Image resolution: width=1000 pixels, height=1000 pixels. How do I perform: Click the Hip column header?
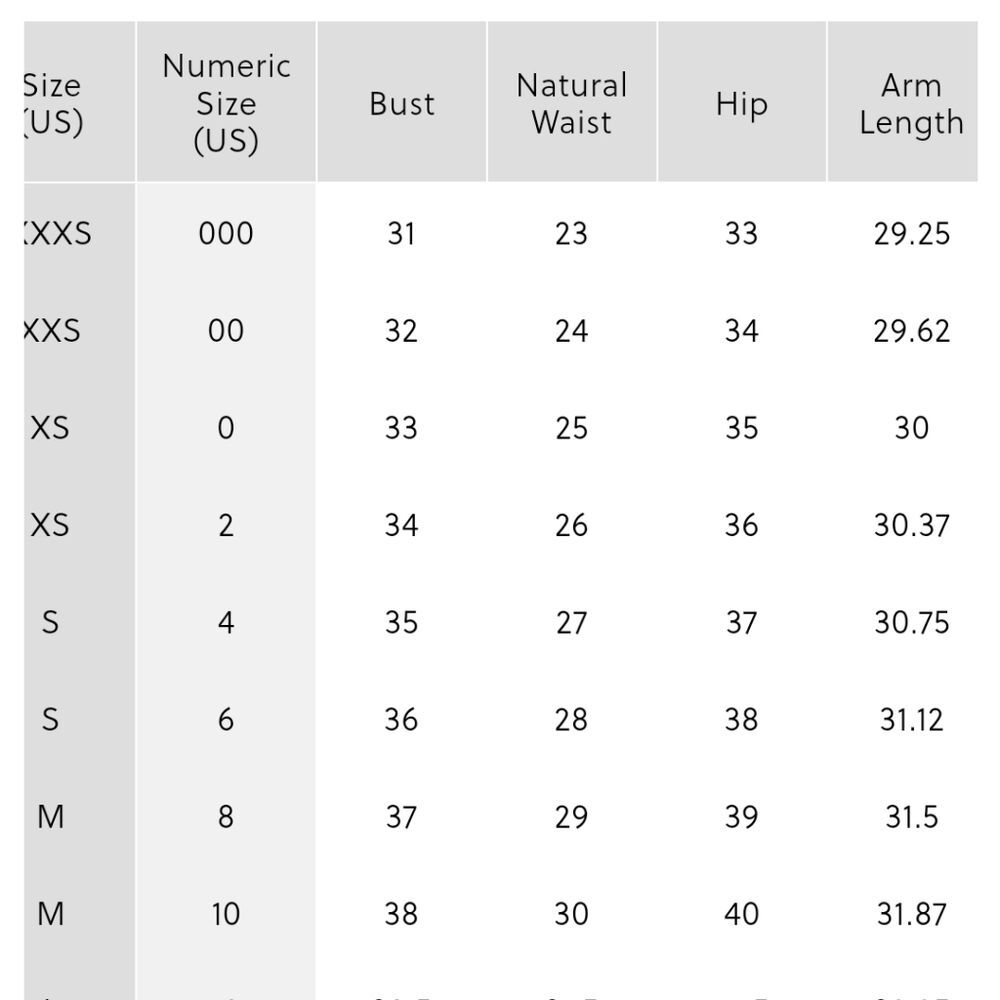click(x=742, y=104)
